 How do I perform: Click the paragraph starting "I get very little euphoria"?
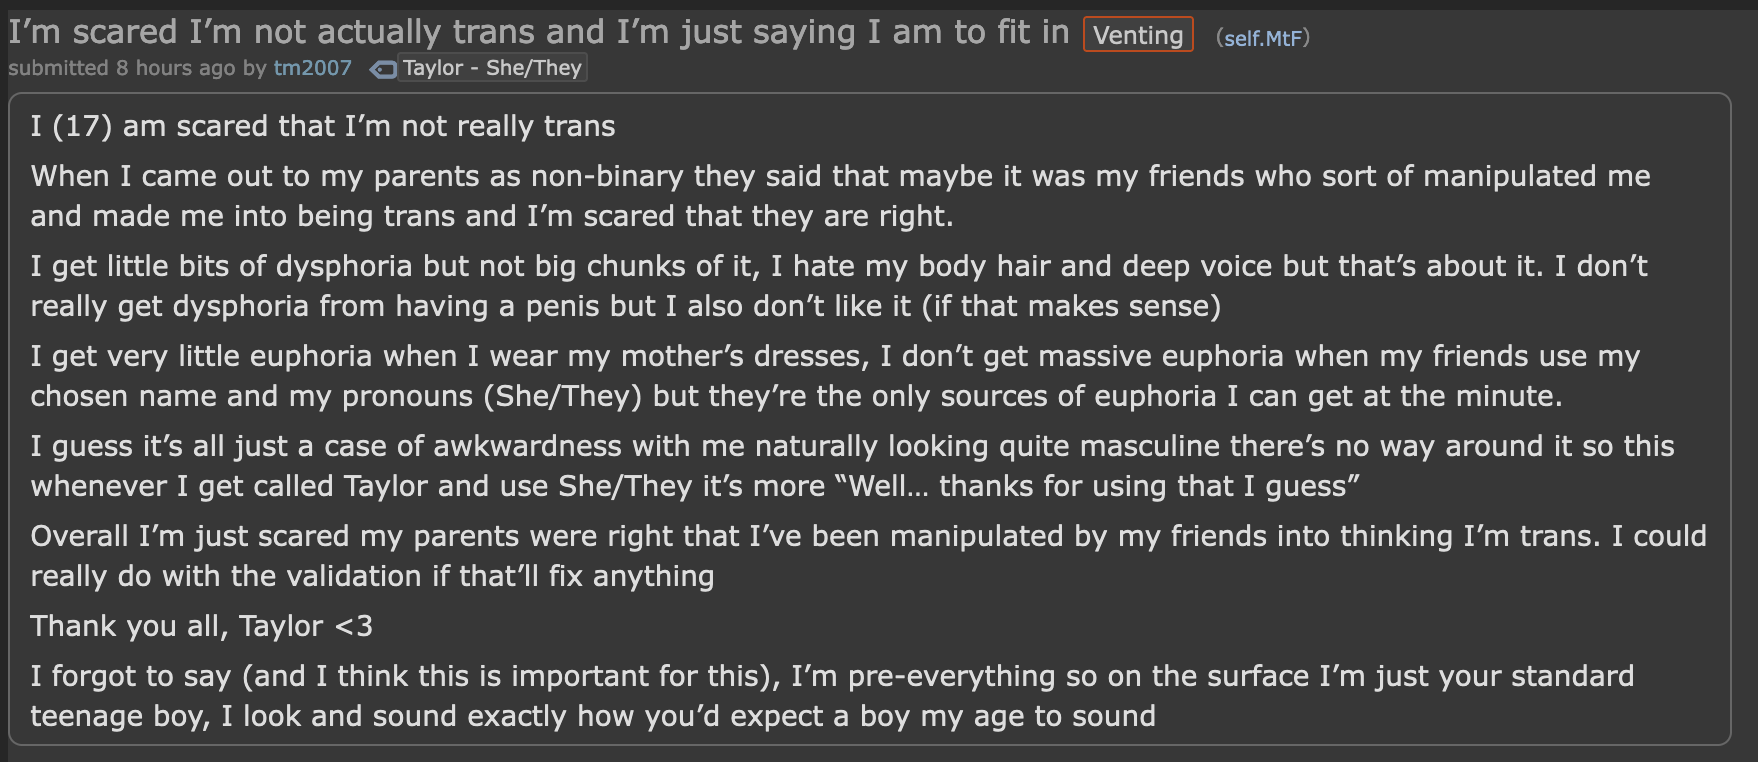tap(835, 376)
